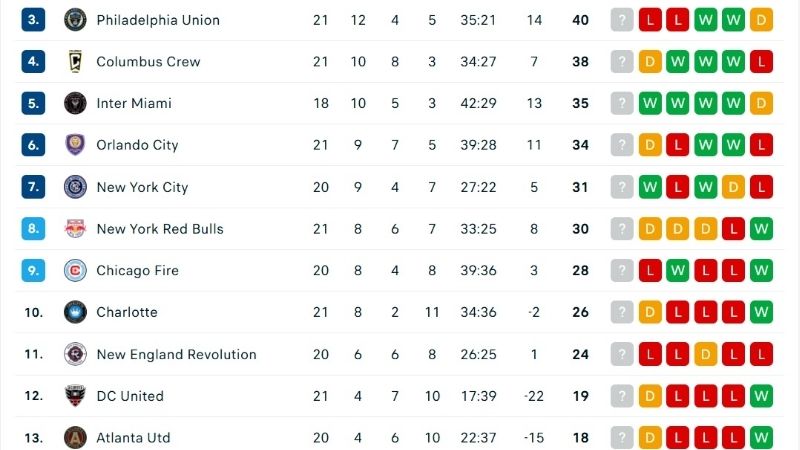
Task: Click the Columbus Crew club crest
Action: (x=75, y=62)
